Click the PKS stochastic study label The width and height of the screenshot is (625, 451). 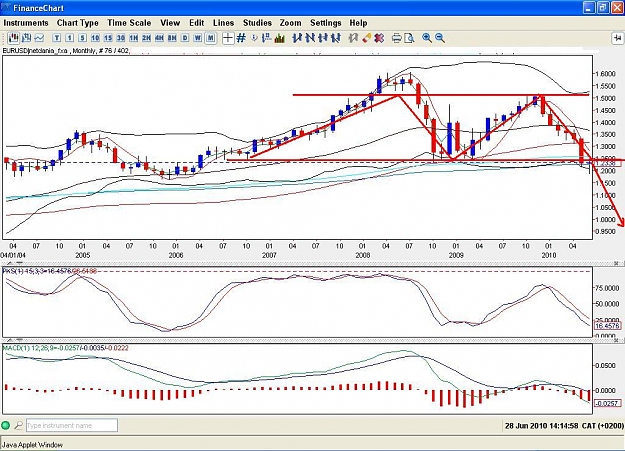pos(50,271)
